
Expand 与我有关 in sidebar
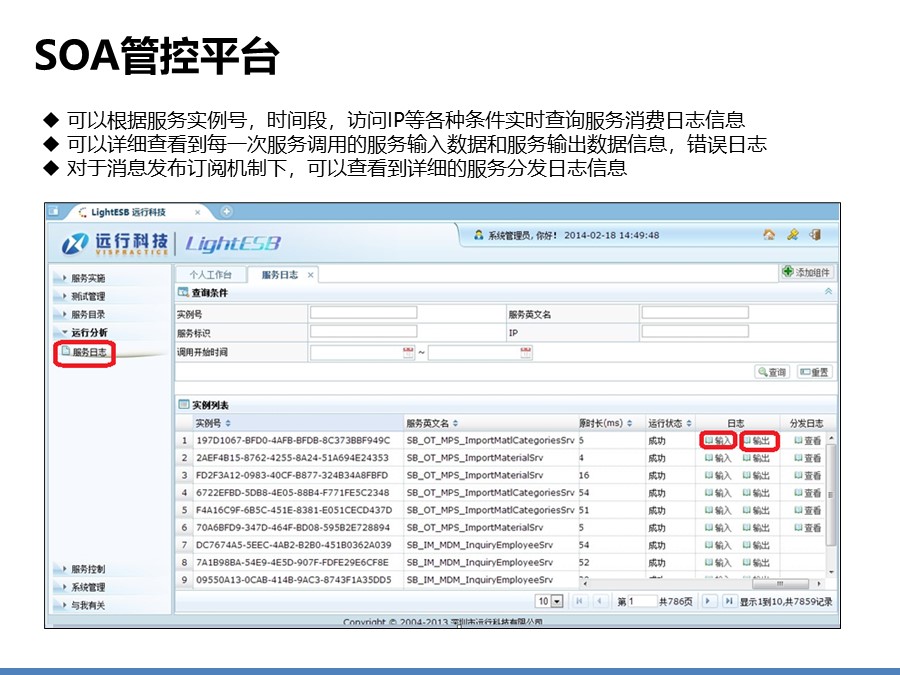point(88,605)
